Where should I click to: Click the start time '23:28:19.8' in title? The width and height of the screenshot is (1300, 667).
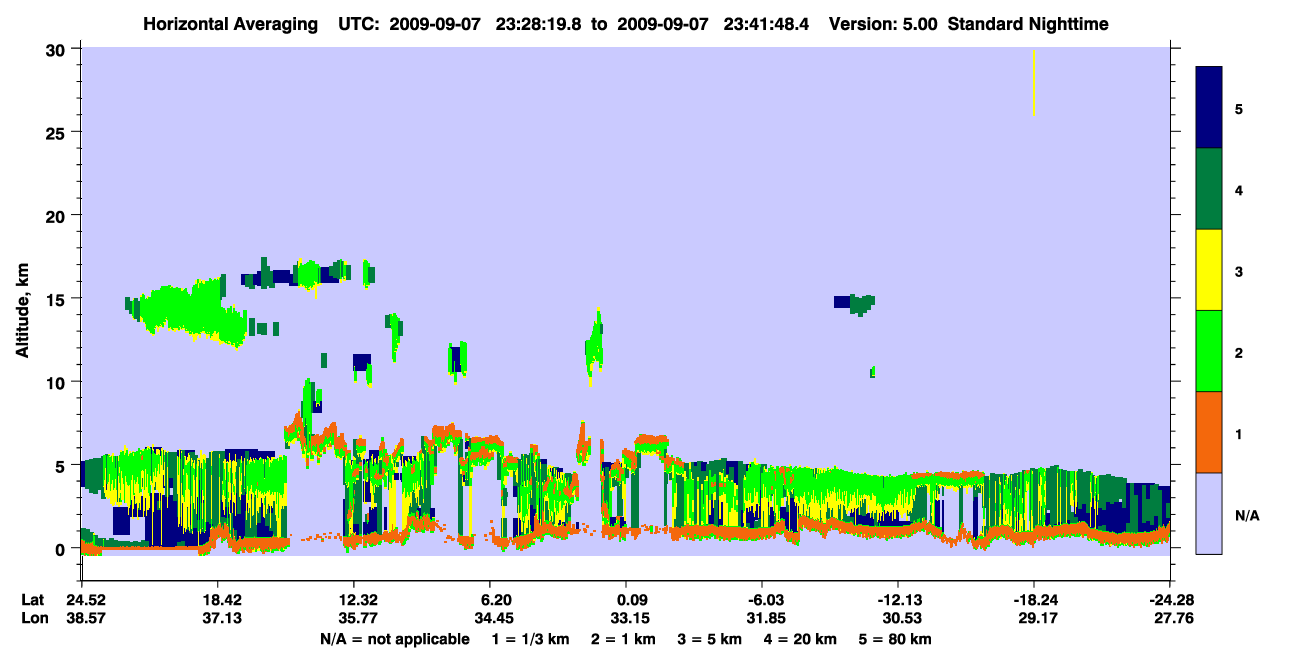[541, 24]
